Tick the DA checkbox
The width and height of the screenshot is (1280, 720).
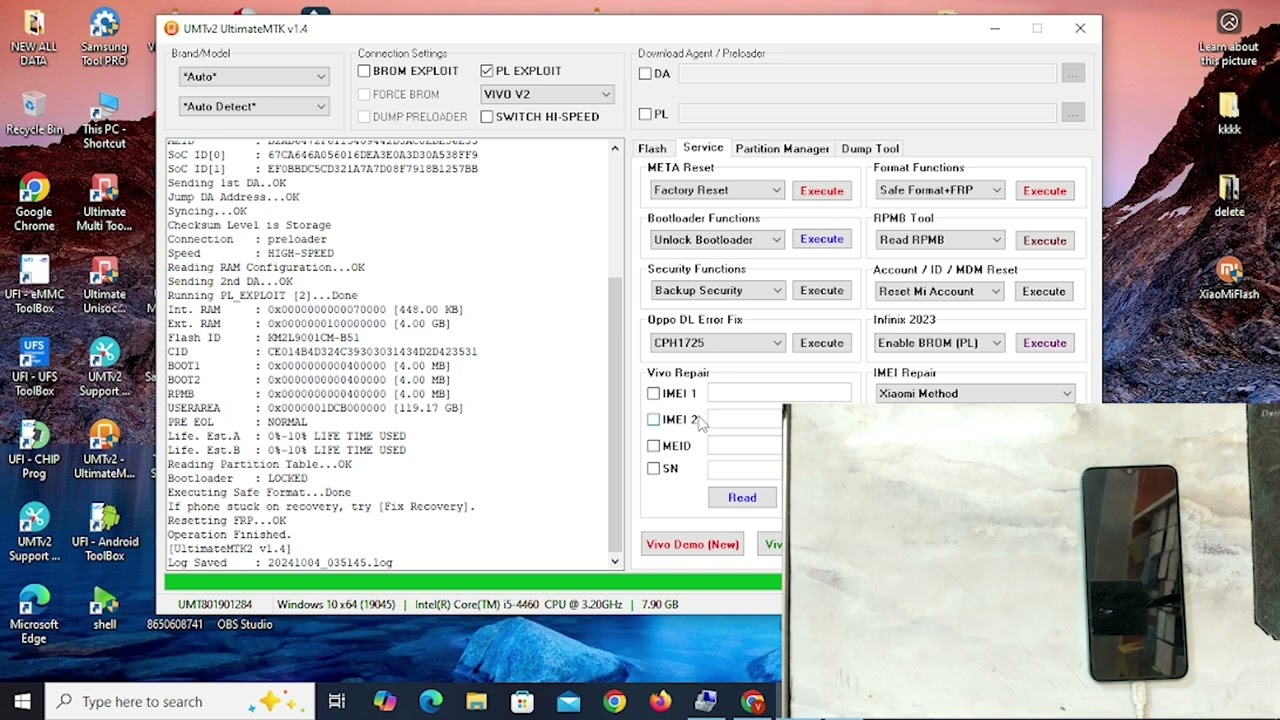click(x=645, y=74)
